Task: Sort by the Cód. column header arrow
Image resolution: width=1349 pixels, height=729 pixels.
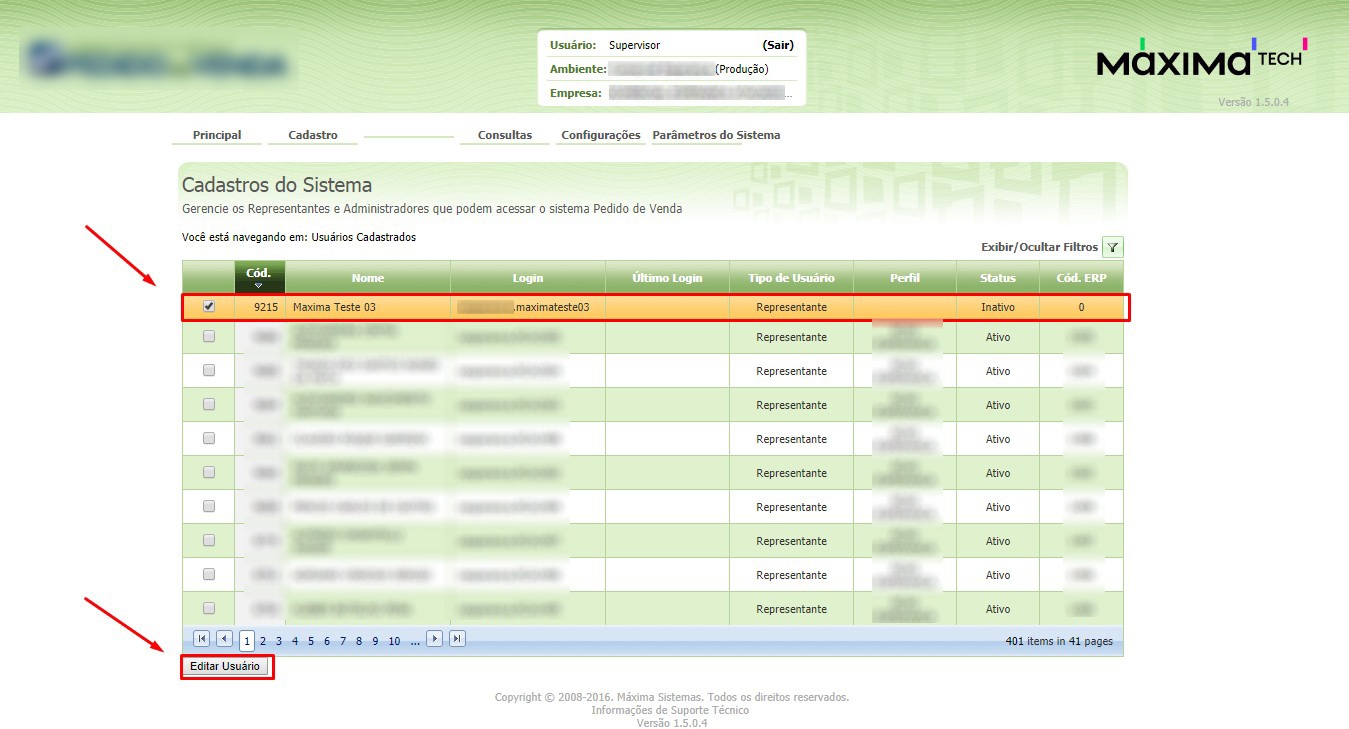Action: point(259,286)
